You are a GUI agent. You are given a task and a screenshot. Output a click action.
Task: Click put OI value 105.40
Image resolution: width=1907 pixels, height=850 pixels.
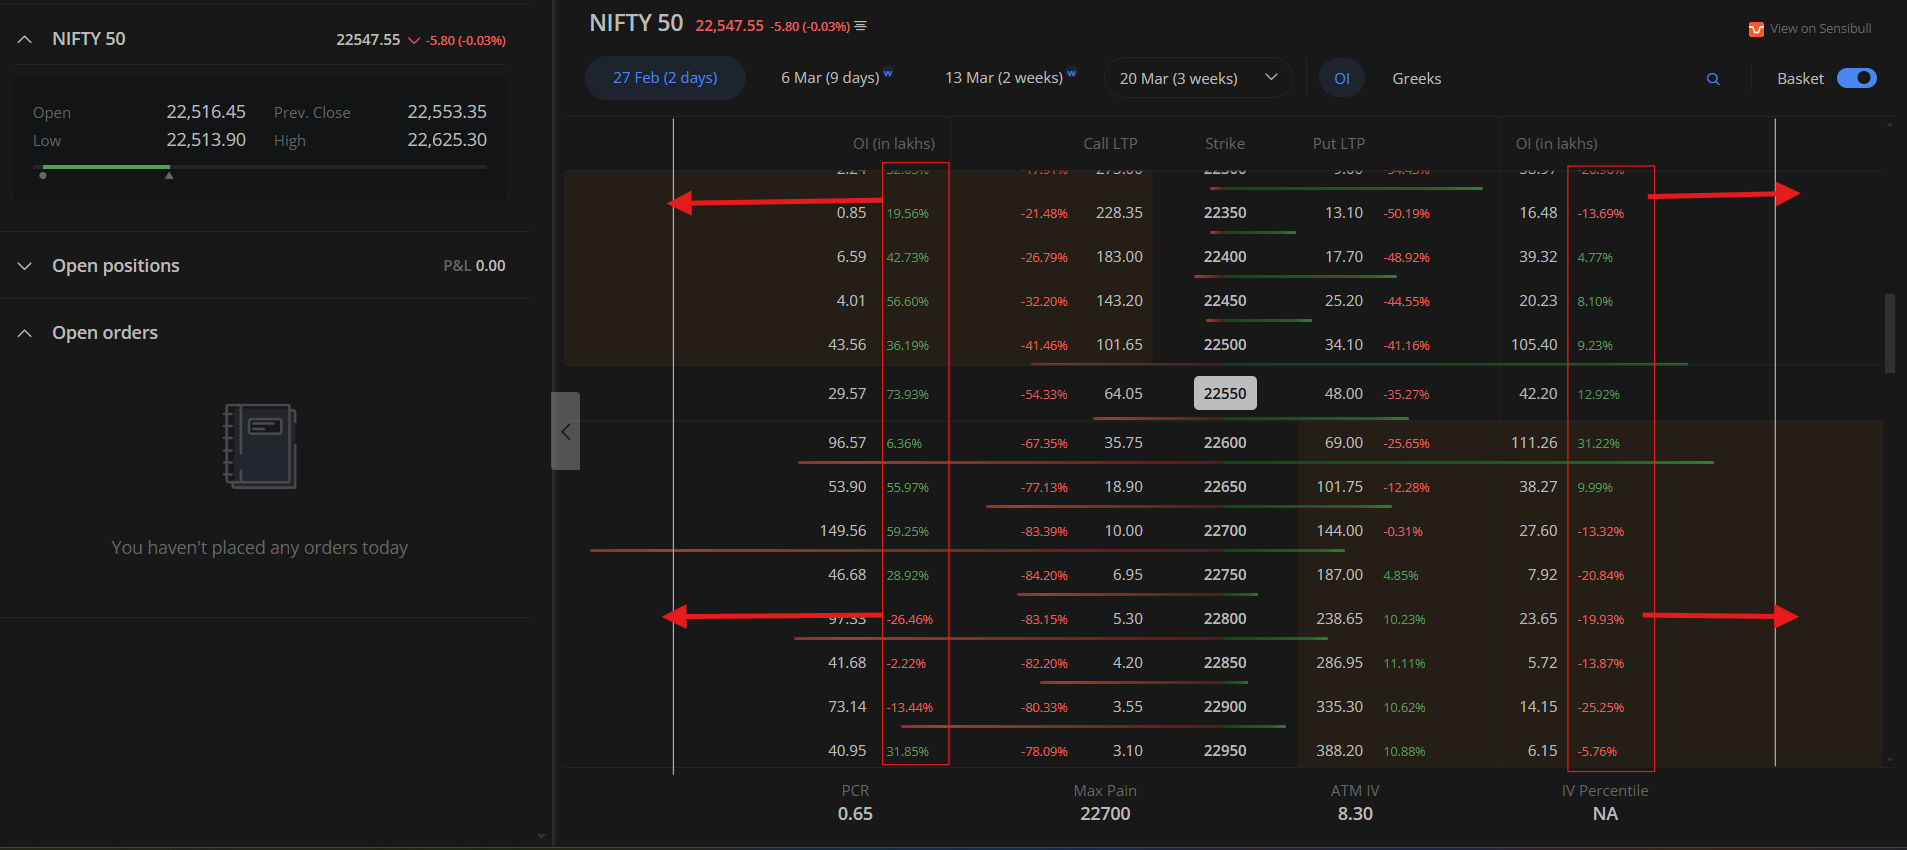(x=1534, y=345)
